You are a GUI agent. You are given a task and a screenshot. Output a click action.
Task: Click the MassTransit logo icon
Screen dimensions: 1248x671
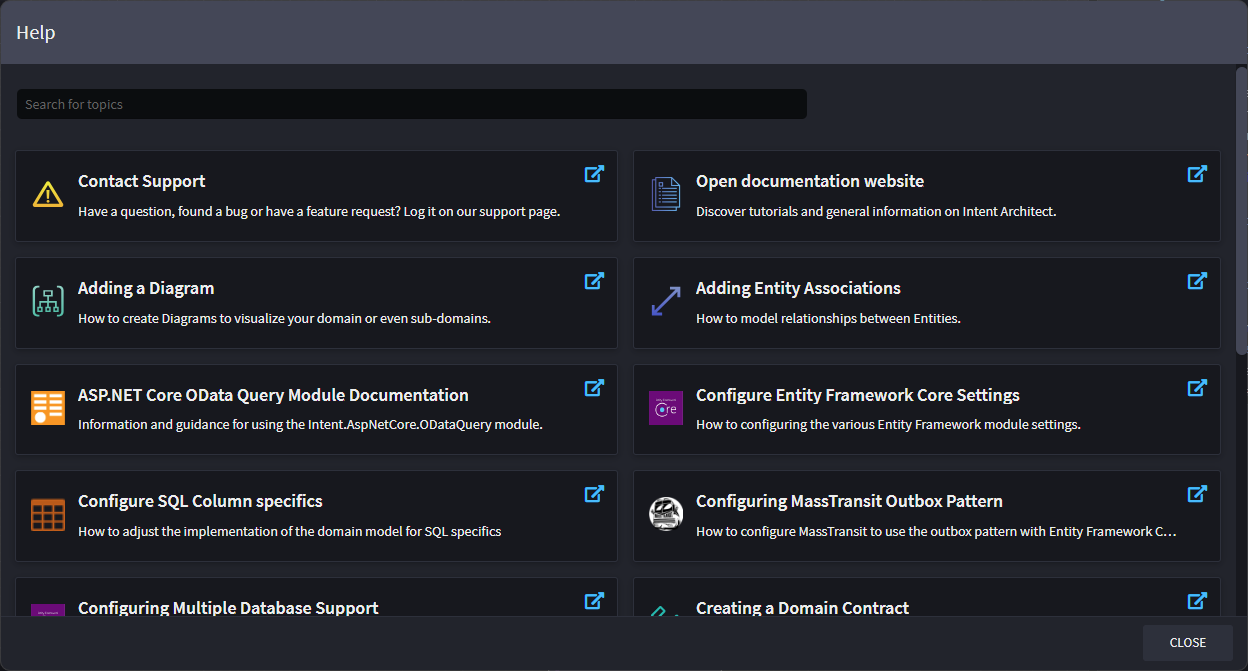pos(666,514)
